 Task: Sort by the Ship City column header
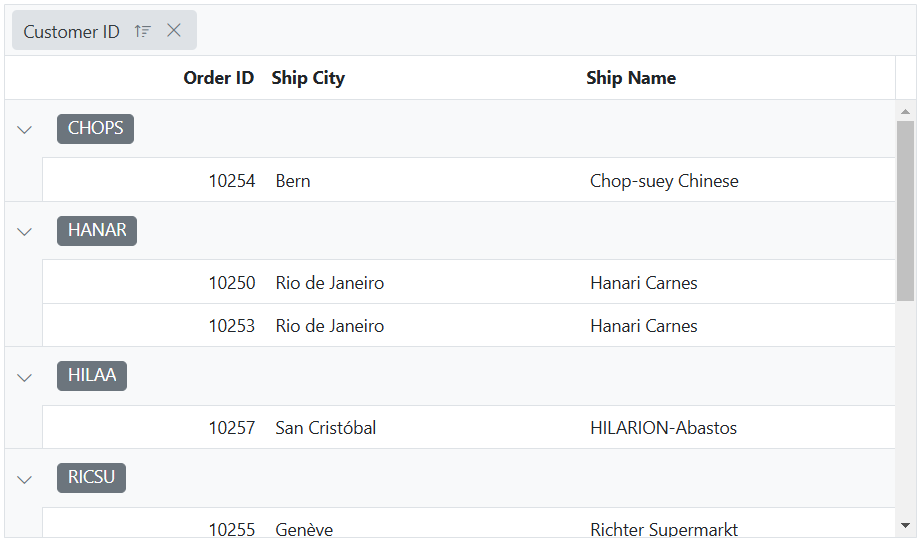pyautogui.click(x=308, y=78)
